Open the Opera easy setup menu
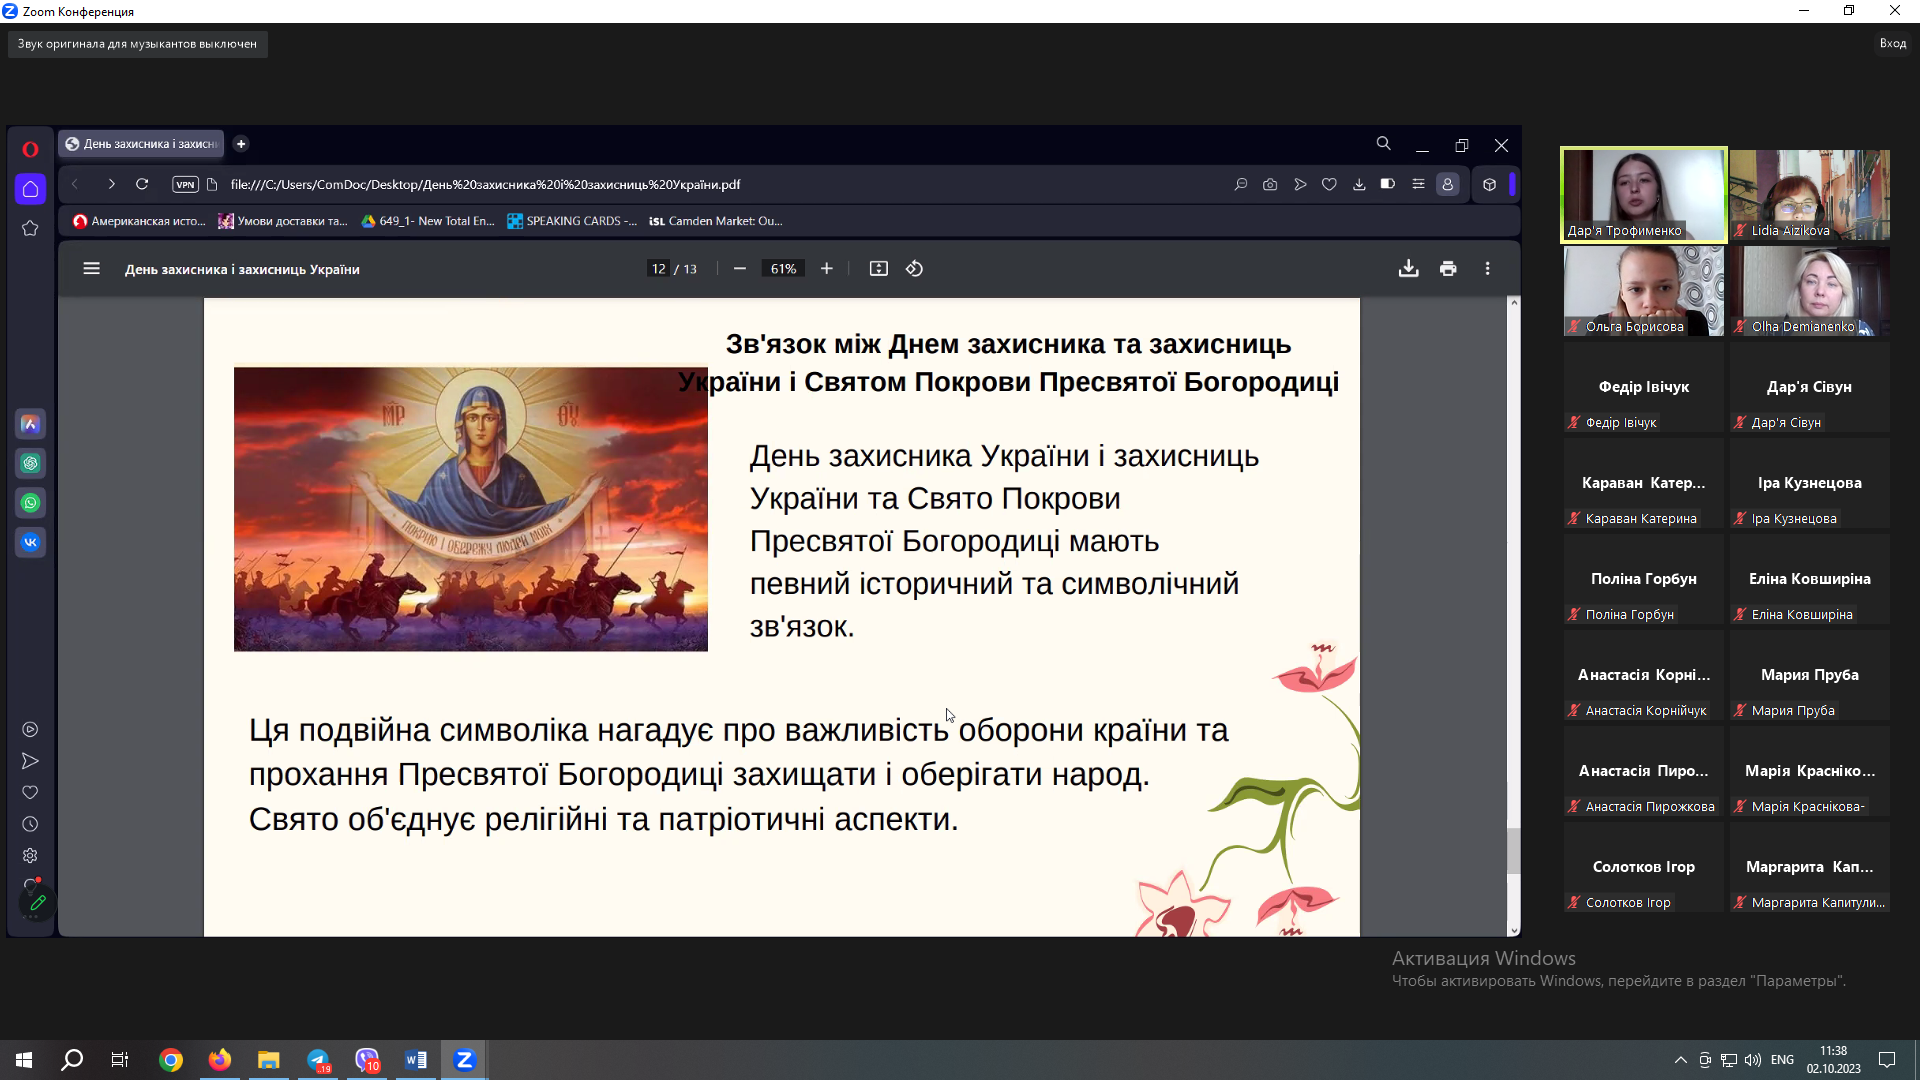 [x=1417, y=184]
